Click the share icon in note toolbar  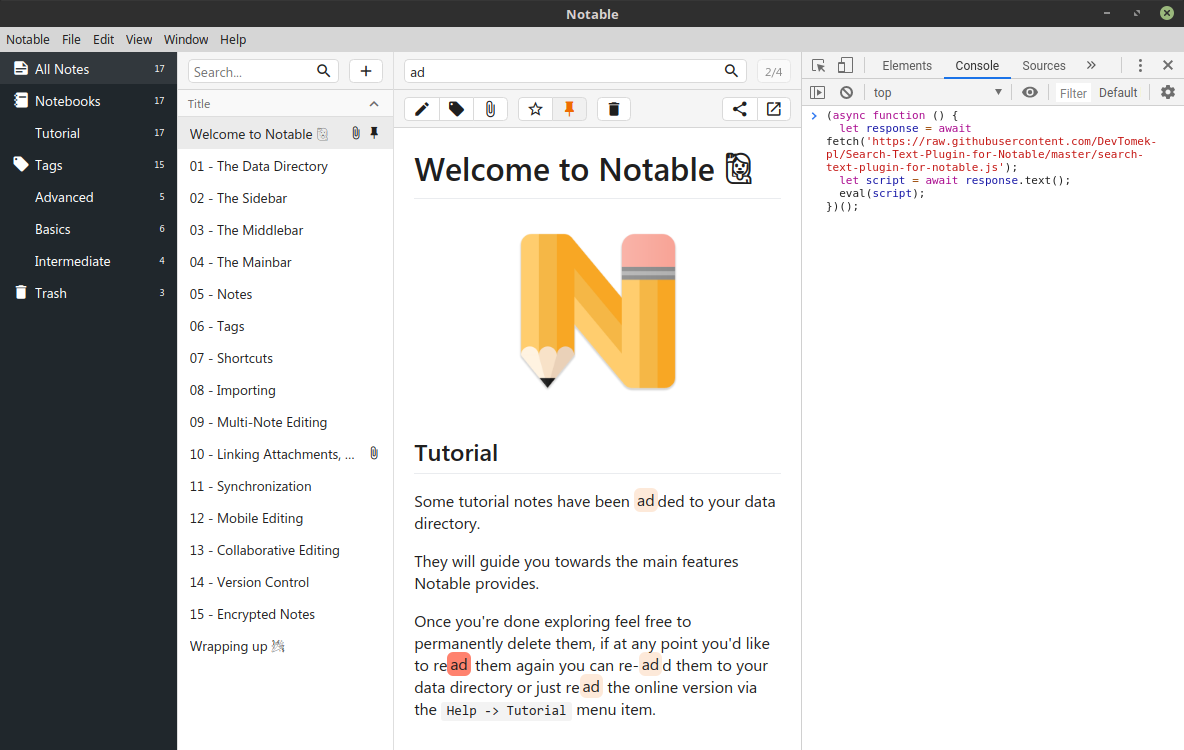[x=739, y=110]
